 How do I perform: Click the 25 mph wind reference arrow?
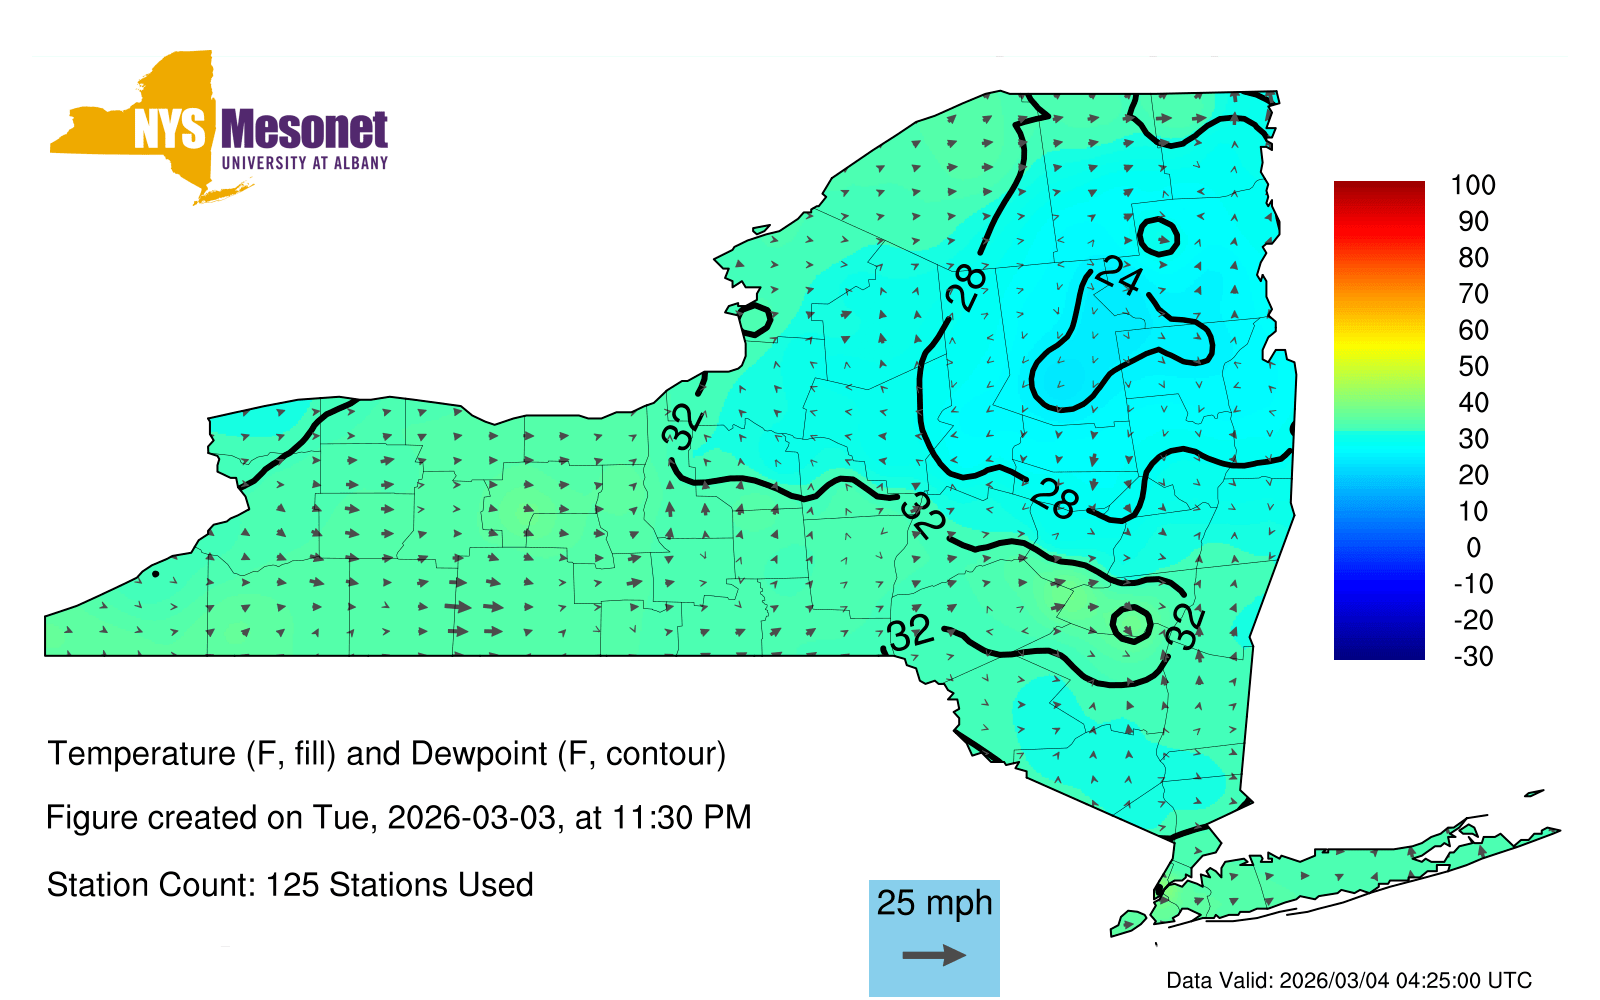point(934,955)
